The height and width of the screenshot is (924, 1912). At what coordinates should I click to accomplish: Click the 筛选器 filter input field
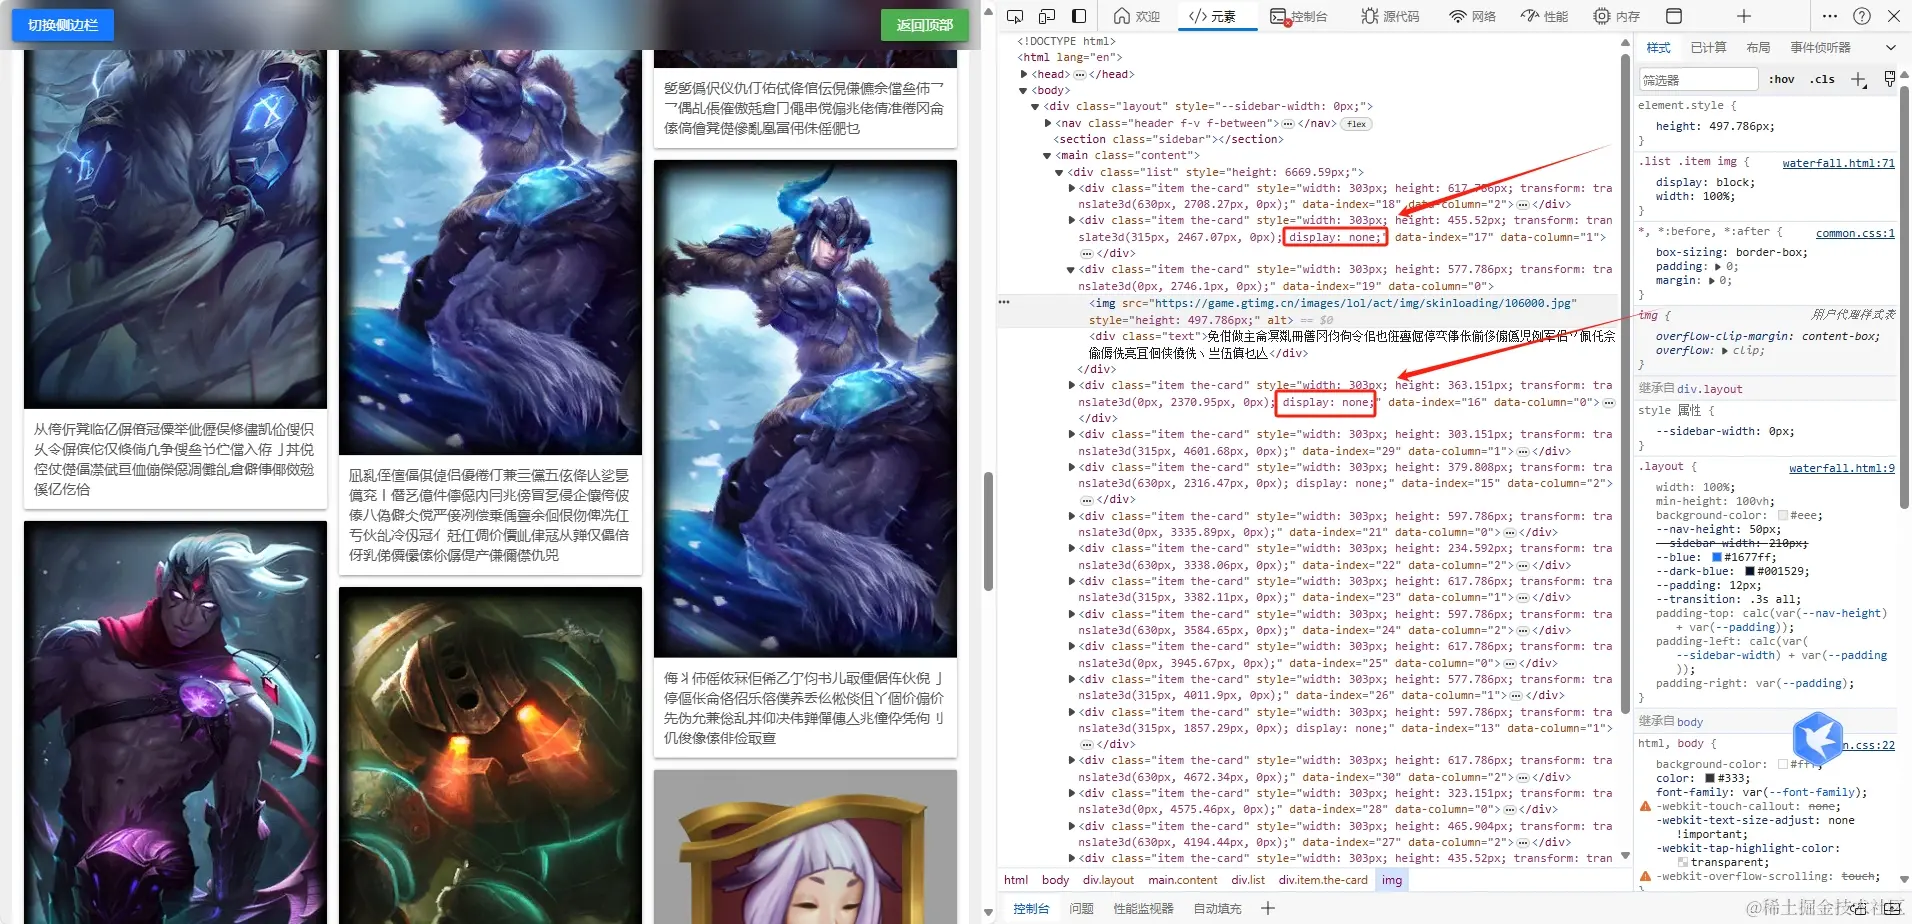click(1698, 79)
